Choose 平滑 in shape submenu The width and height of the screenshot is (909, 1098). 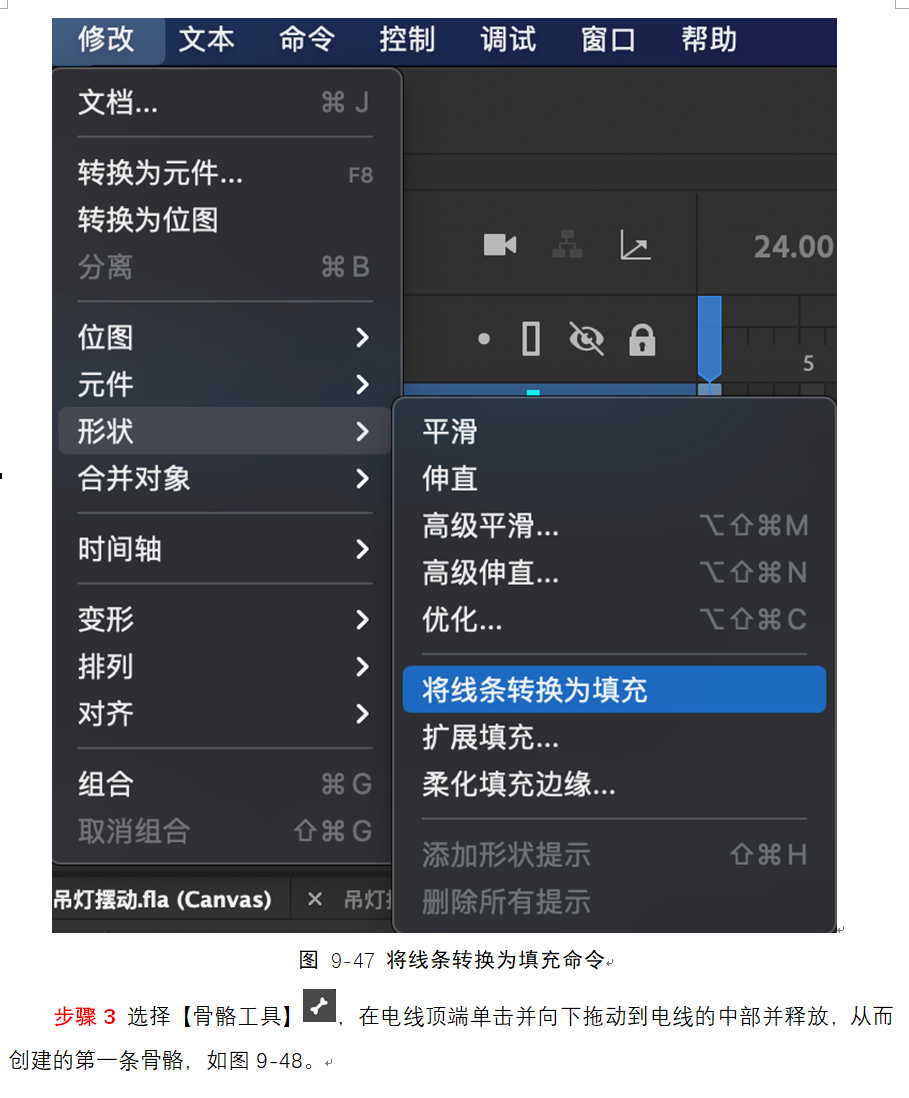(614, 431)
